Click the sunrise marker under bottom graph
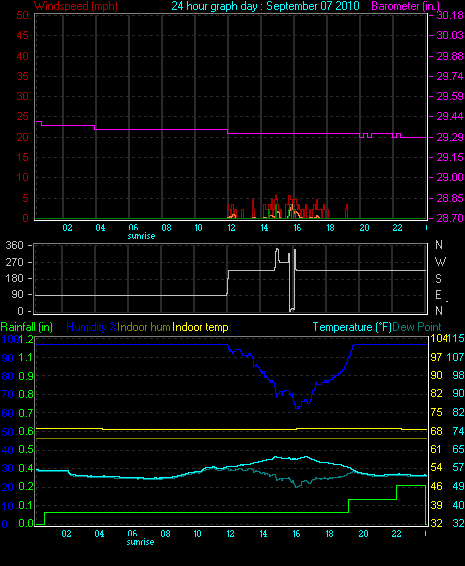The image size is (465, 566). coord(140,542)
